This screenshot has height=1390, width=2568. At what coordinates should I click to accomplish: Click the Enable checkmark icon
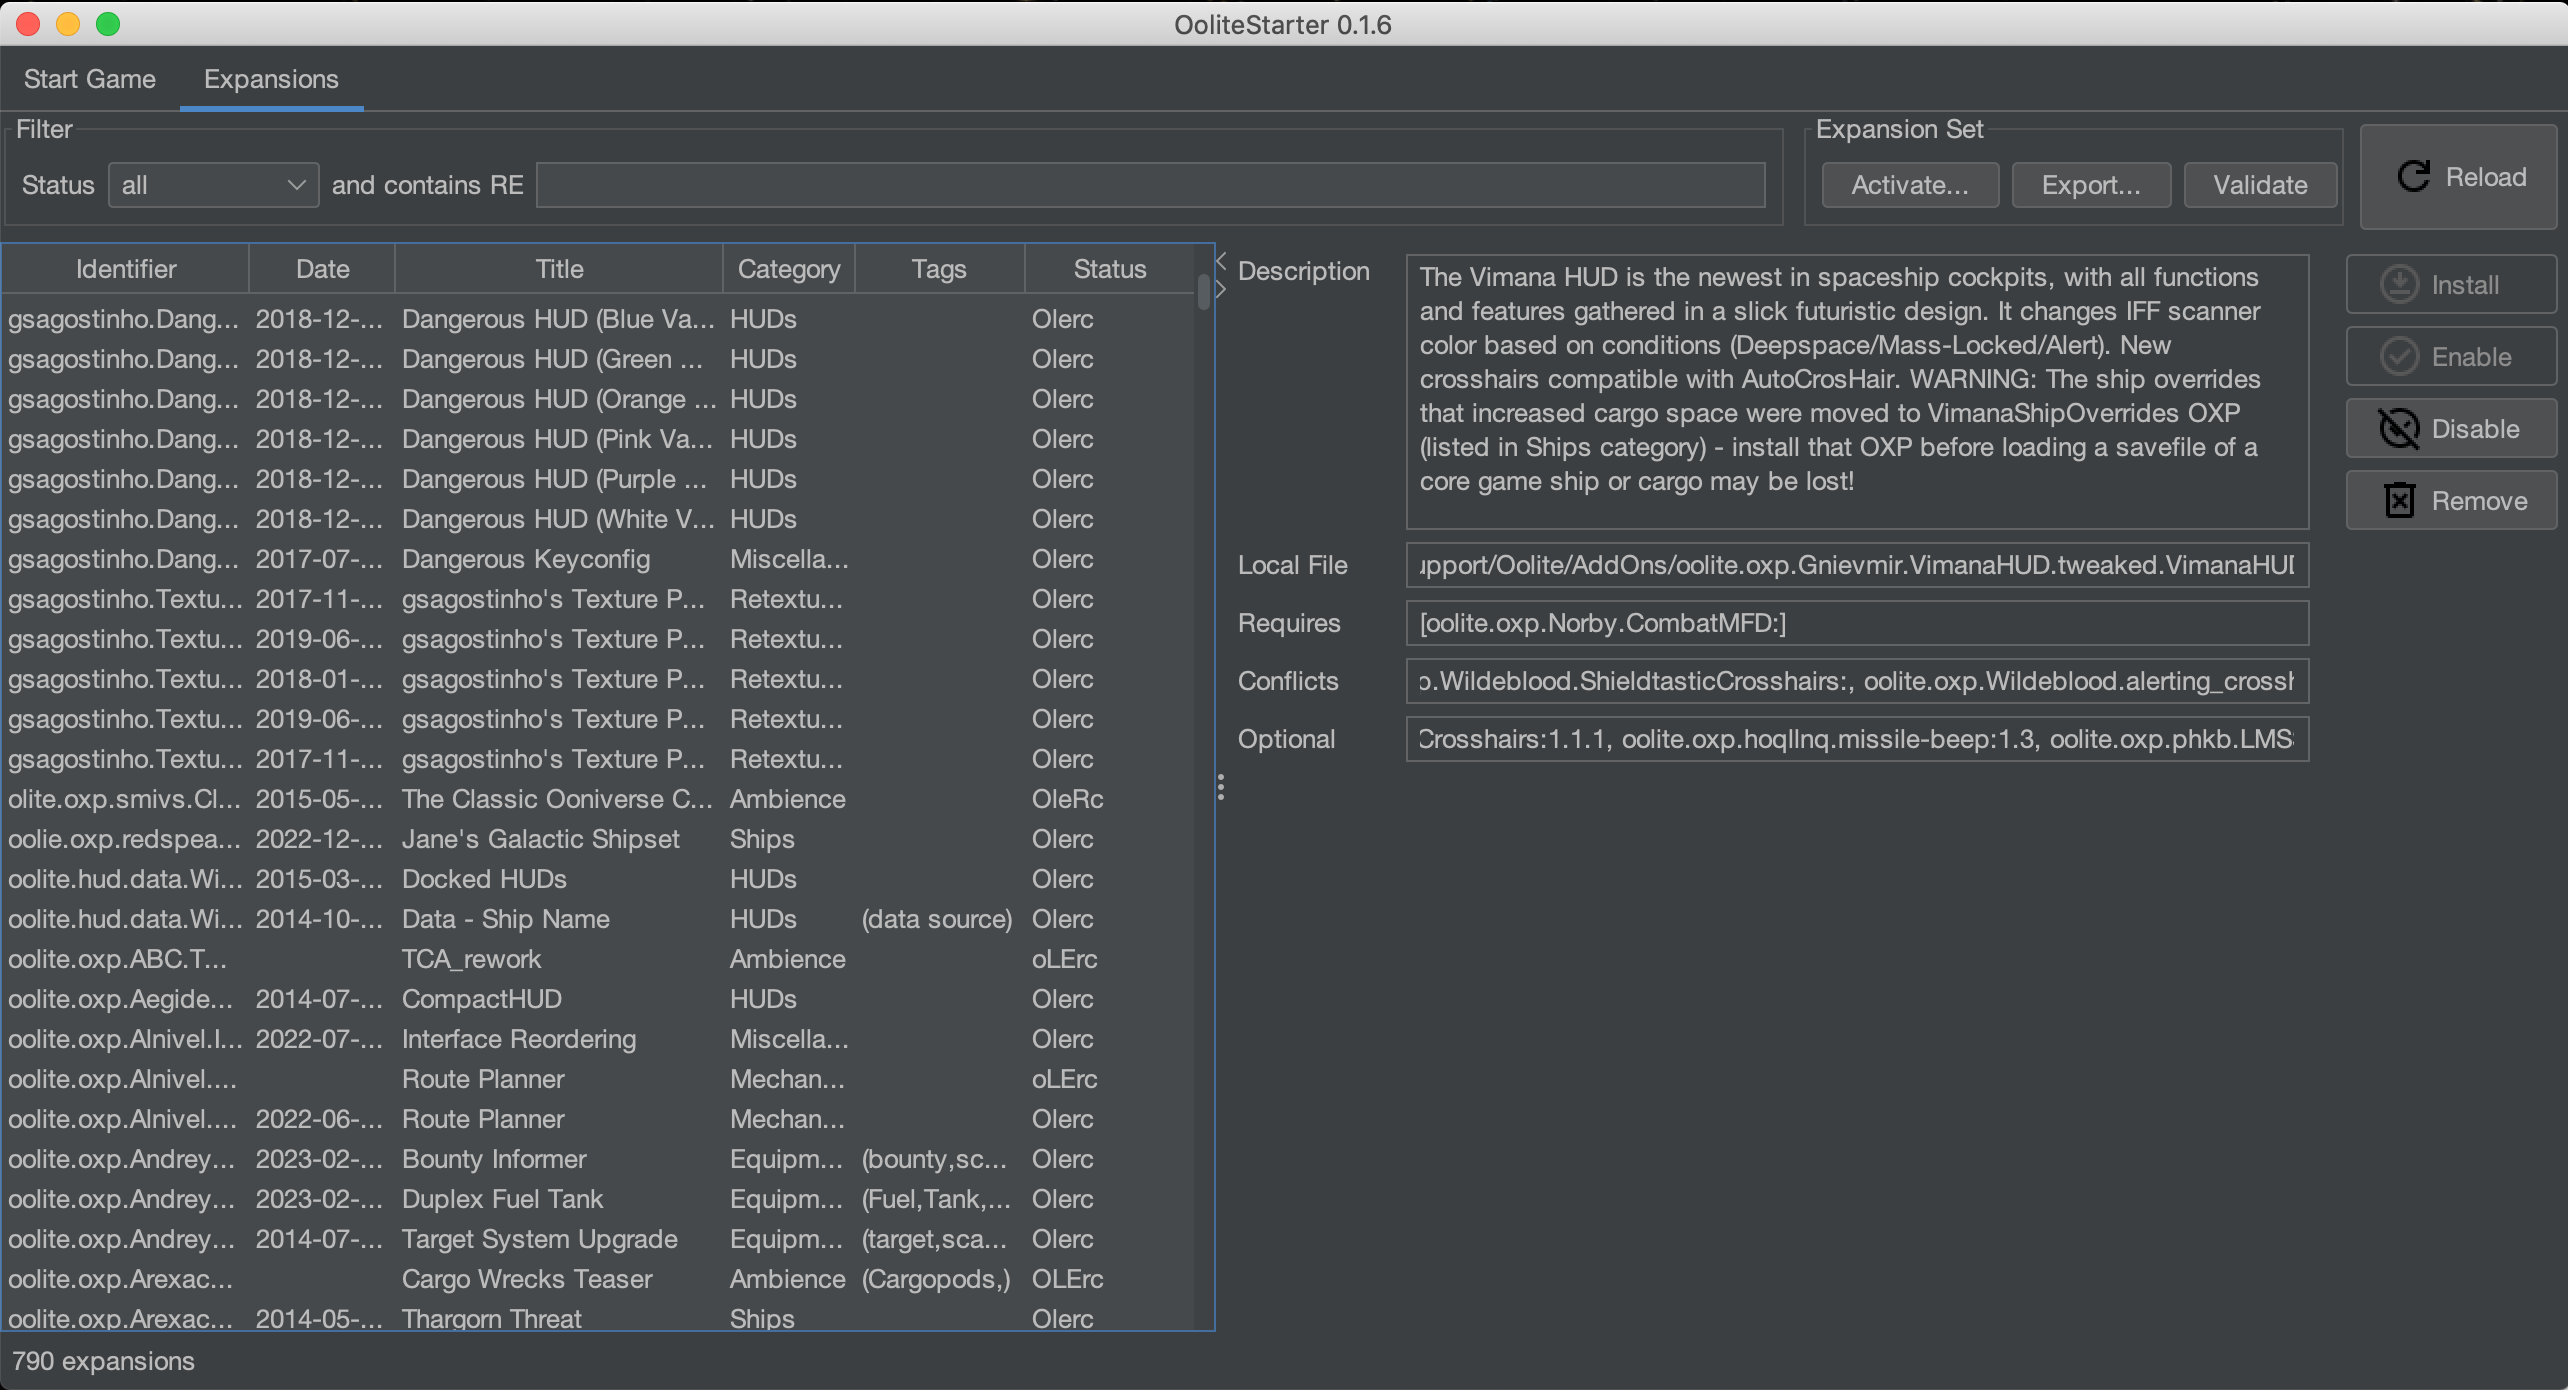click(x=2399, y=357)
